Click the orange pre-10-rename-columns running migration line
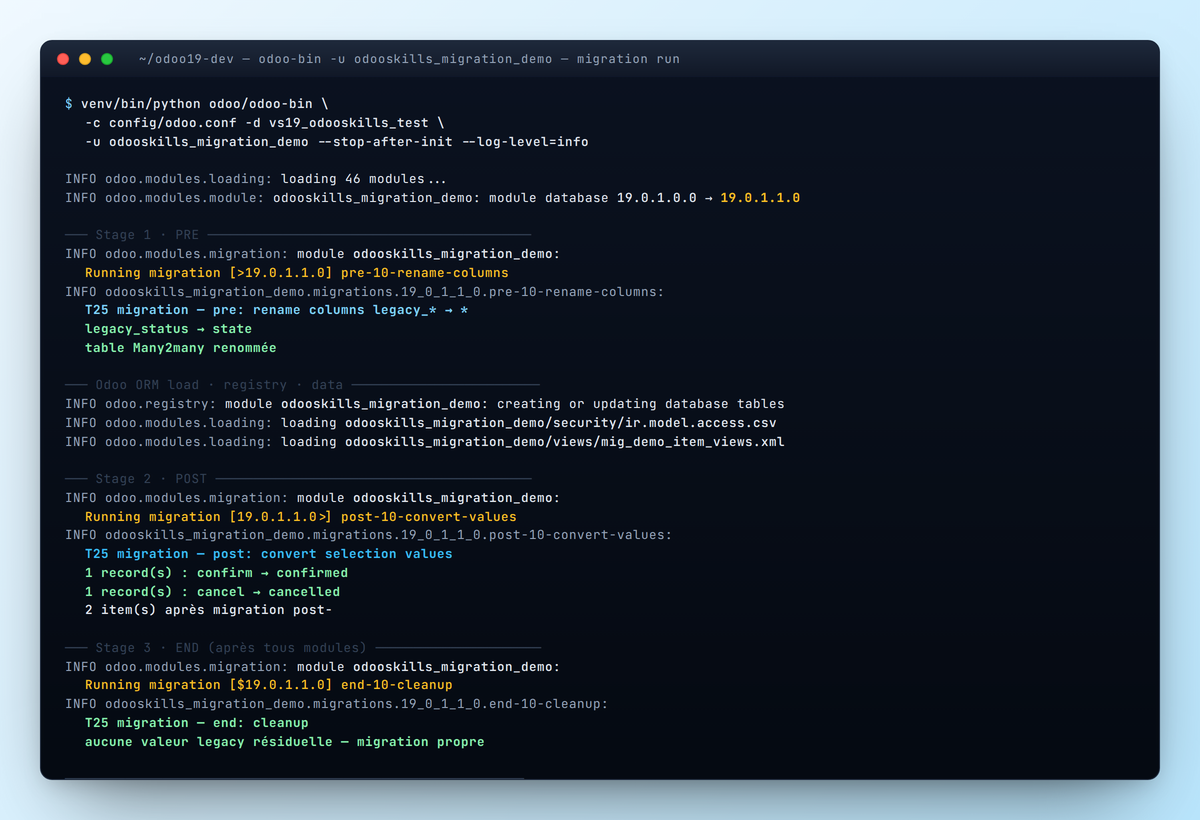 296,273
